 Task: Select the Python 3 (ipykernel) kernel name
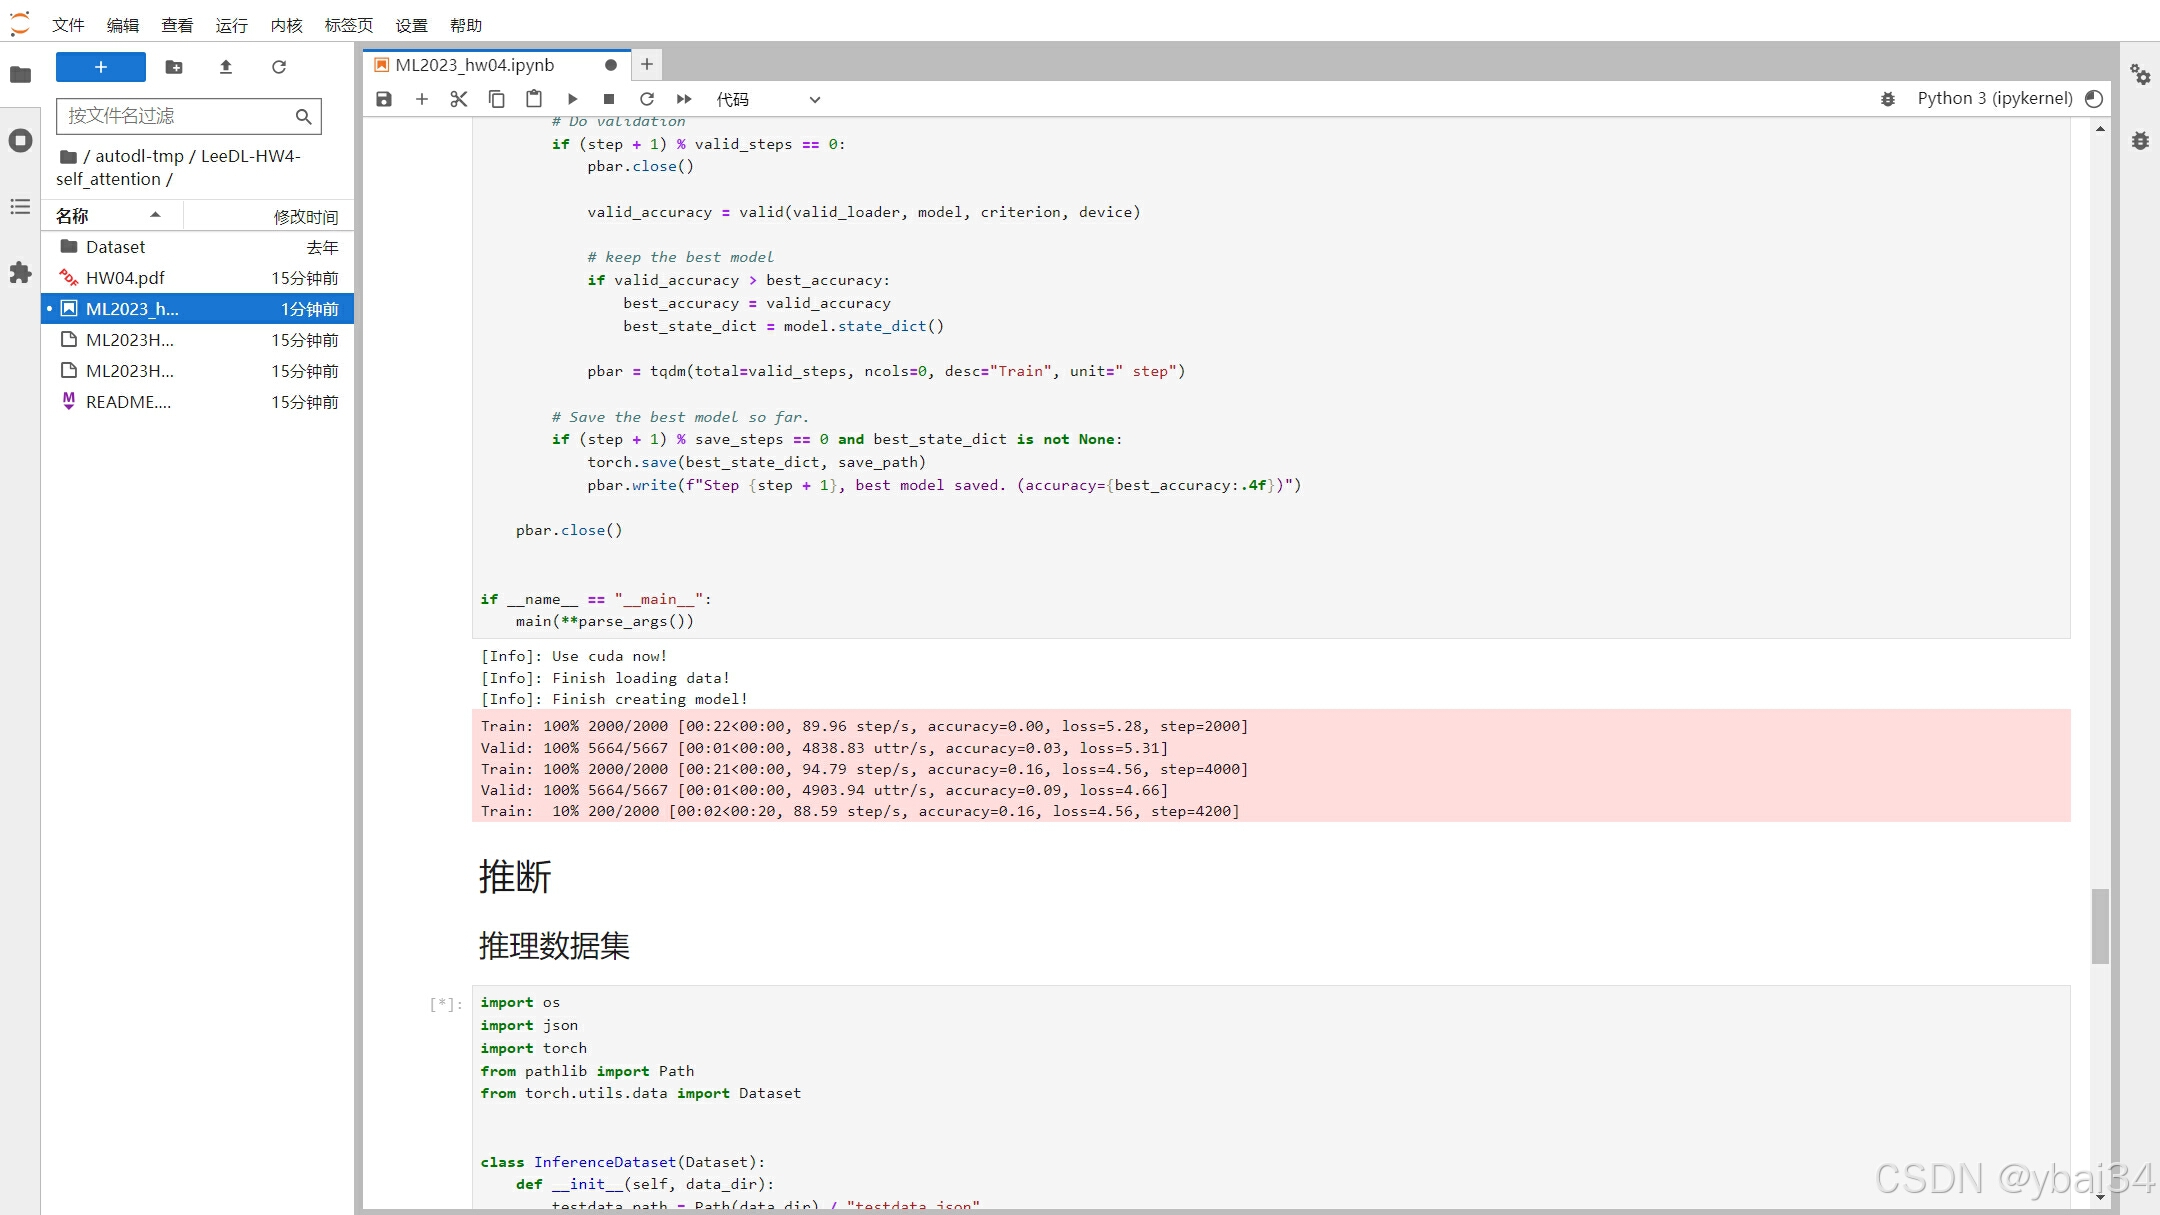point(1994,98)
